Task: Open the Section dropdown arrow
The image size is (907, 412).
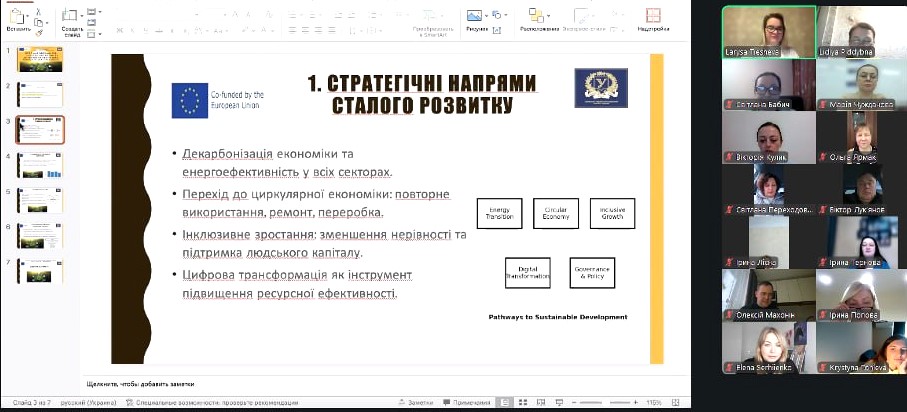Action: (x=99, y=34)
